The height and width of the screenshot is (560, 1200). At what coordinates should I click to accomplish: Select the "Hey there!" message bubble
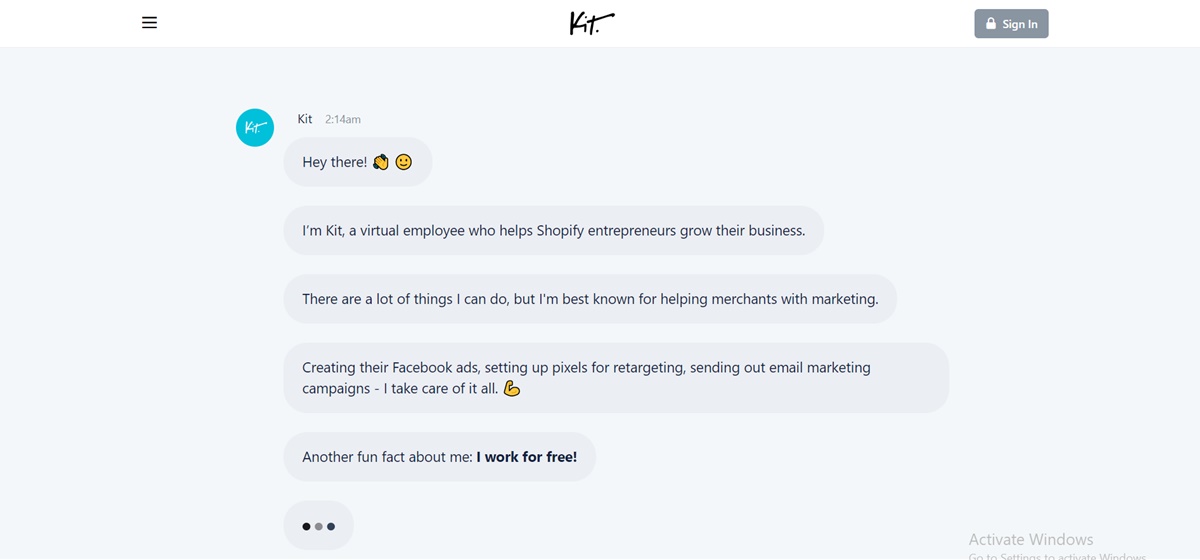click(x=358, y=162)
